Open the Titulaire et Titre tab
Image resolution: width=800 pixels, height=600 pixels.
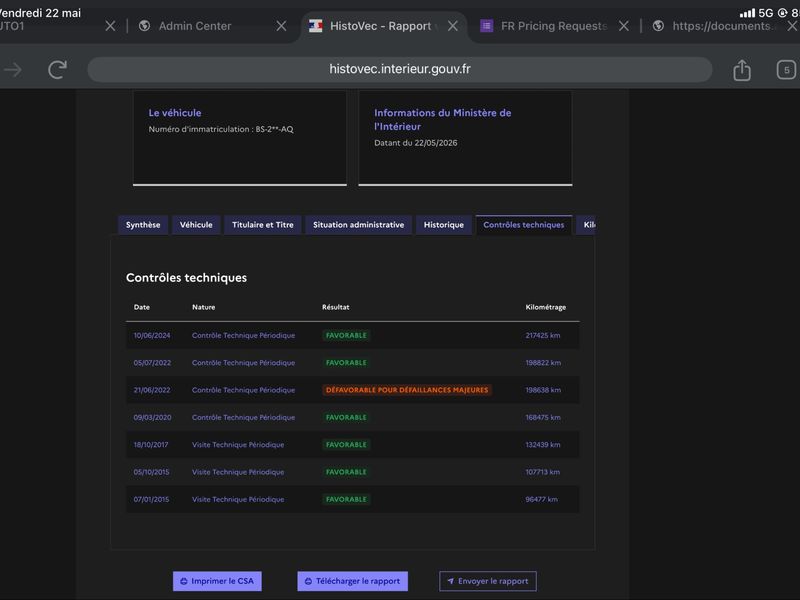pyautogui.click(x=263, y=225)
